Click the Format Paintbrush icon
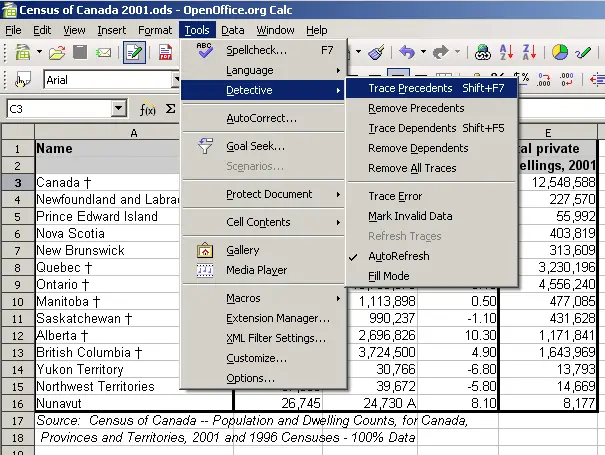This screenshot has height=455, width=605. (x=376, y=52)
